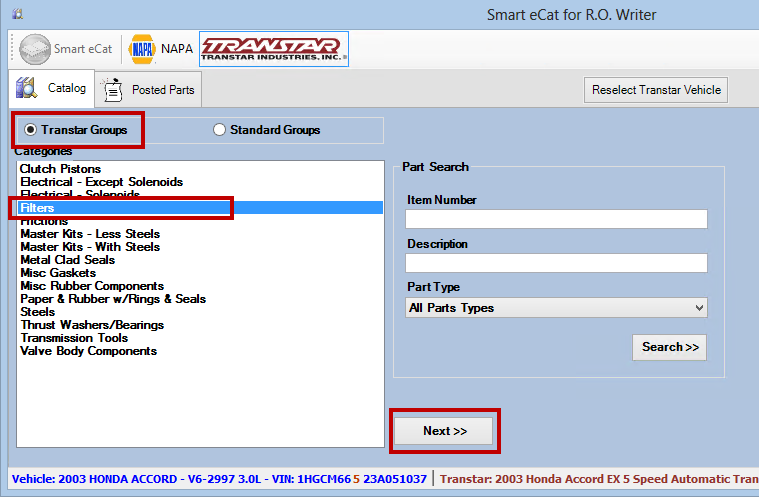Select Clutch Pistons category
This screenshot has height=497, width=759.
click(x=60, y=169)
